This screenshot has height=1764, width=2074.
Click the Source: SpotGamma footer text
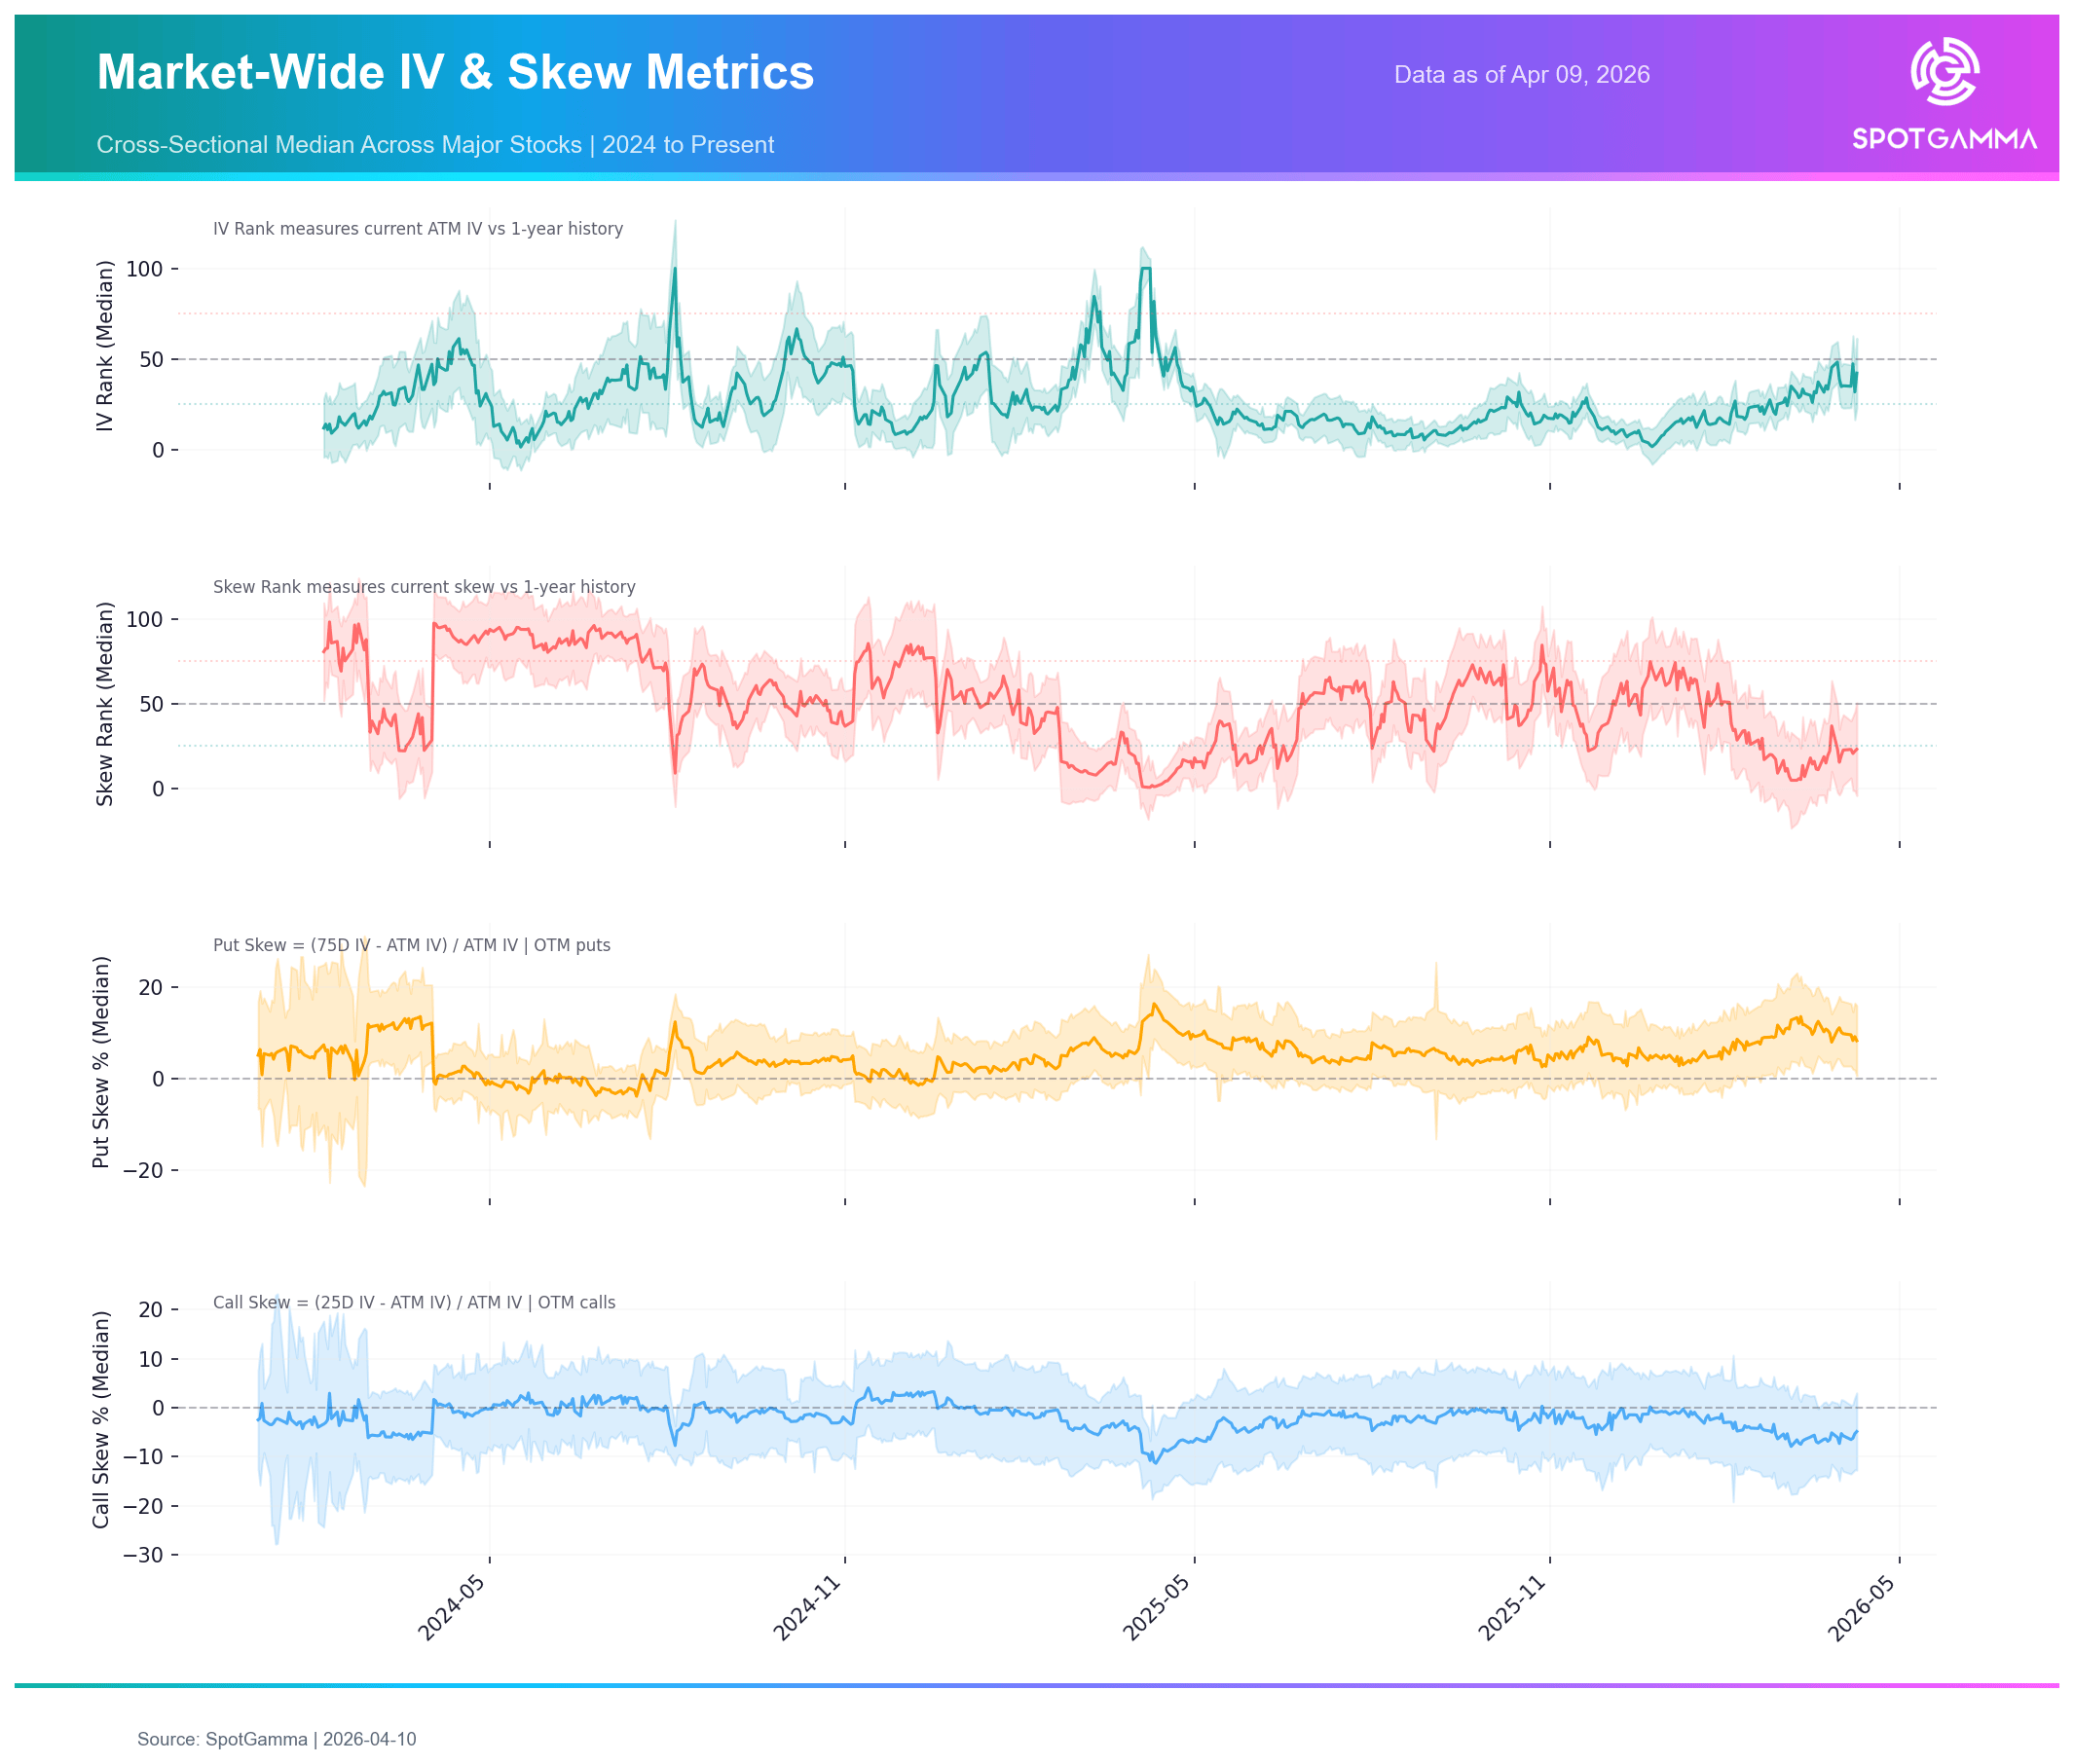click(x=276, y=1739)
